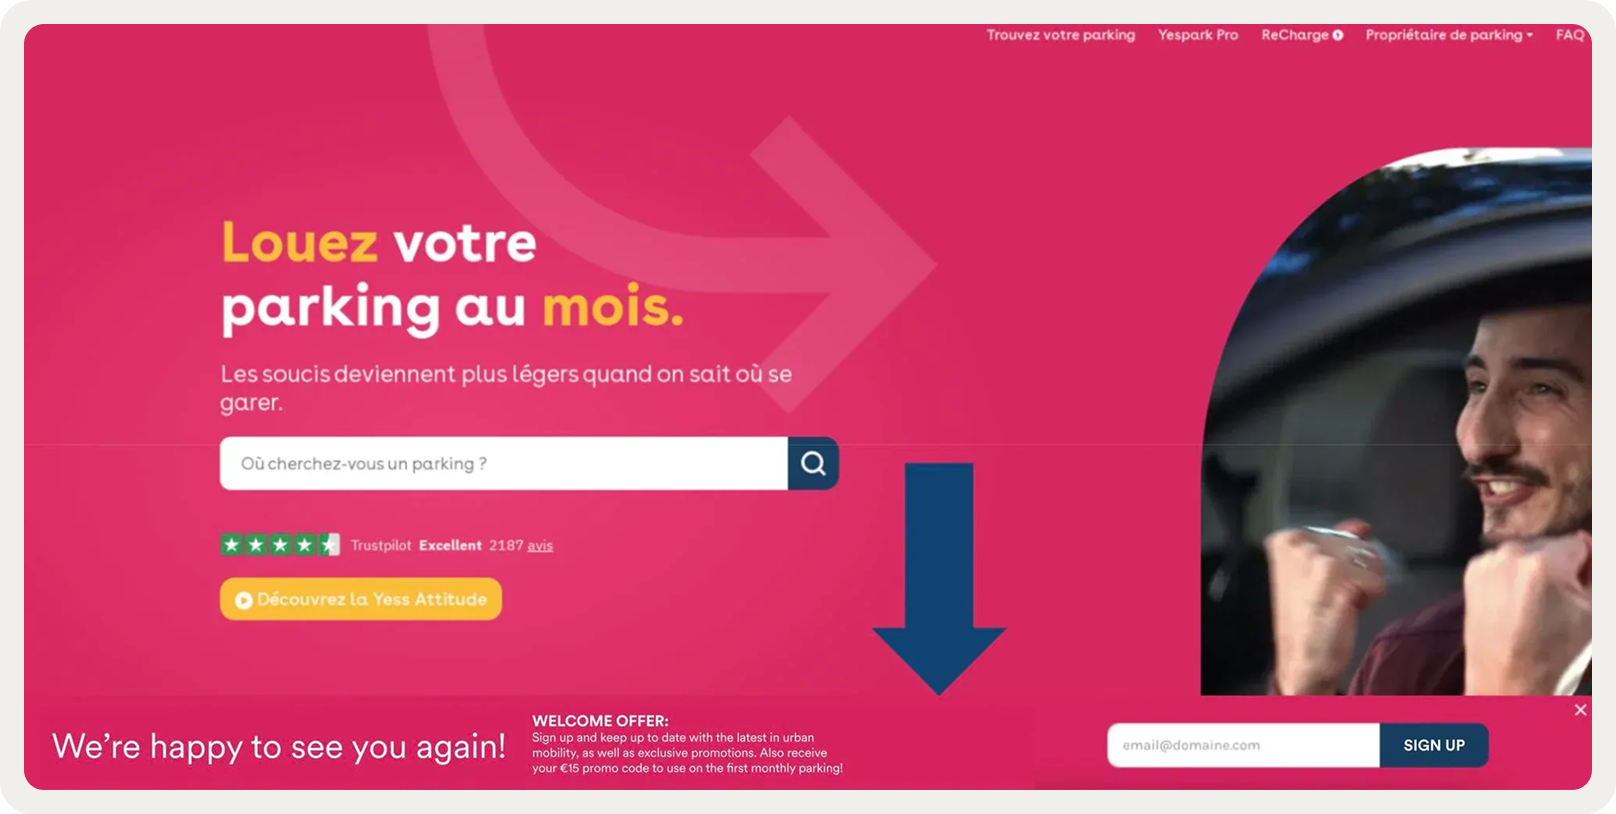
Task: Click Découvrez la Yess Attitude button
Action: point(361,599)
